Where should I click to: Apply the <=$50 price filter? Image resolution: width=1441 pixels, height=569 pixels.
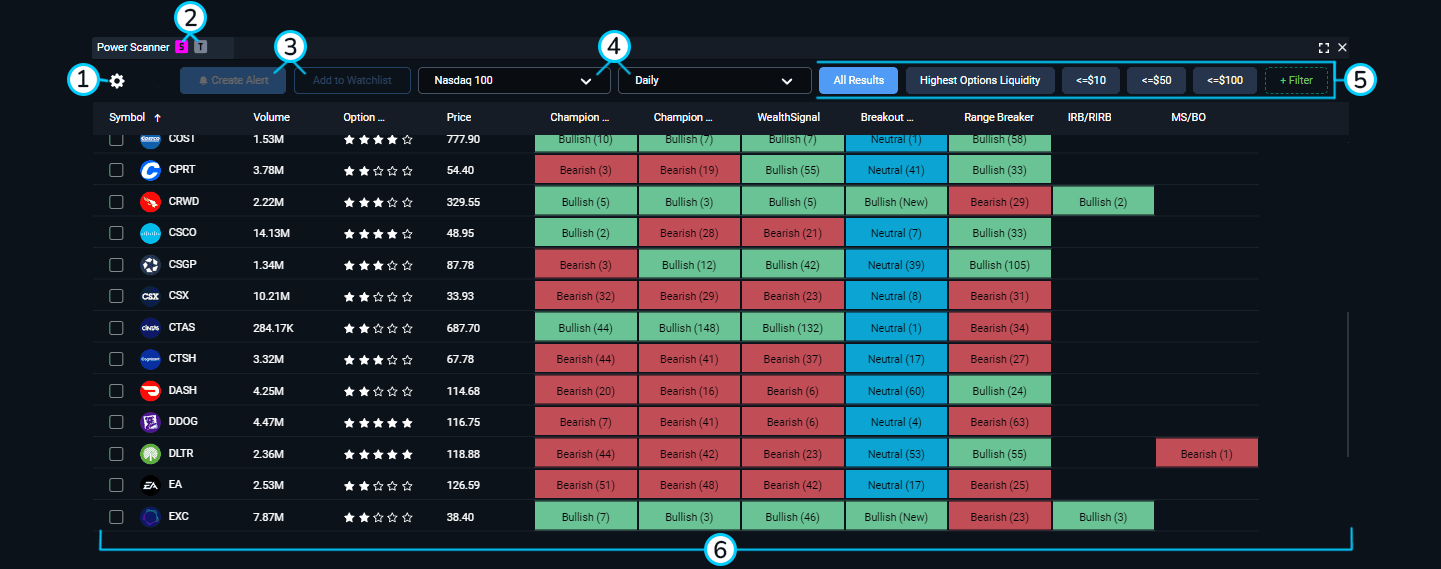coord(1156,81)
